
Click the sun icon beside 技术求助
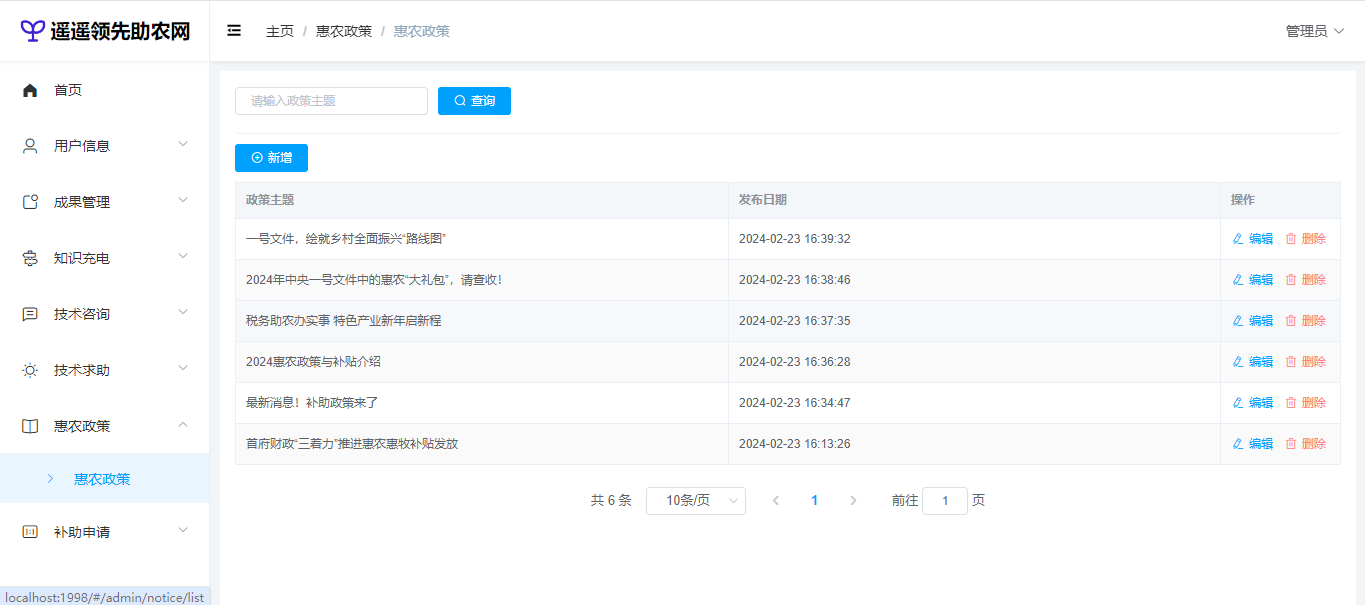pos(30,370)
